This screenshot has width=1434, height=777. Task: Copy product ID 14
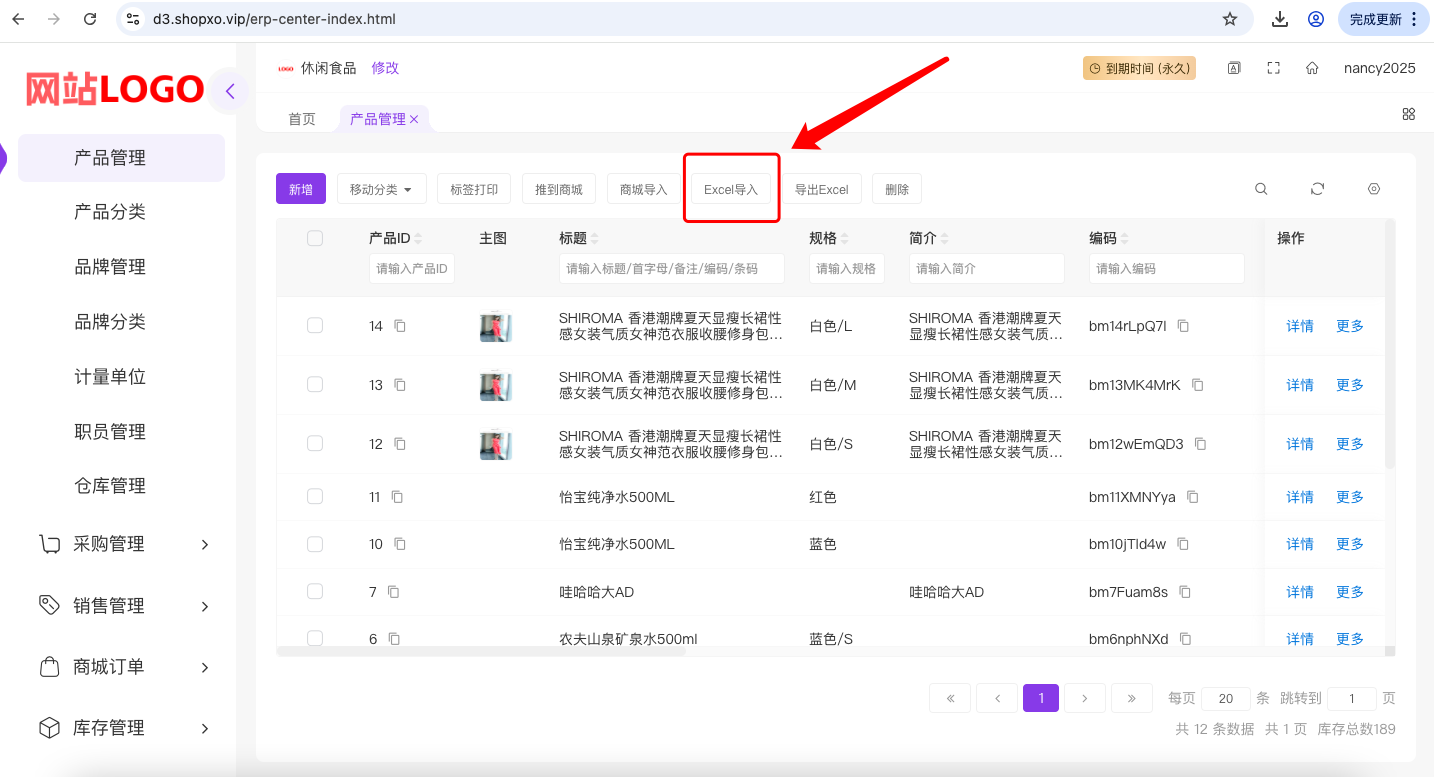coord(400,326)
